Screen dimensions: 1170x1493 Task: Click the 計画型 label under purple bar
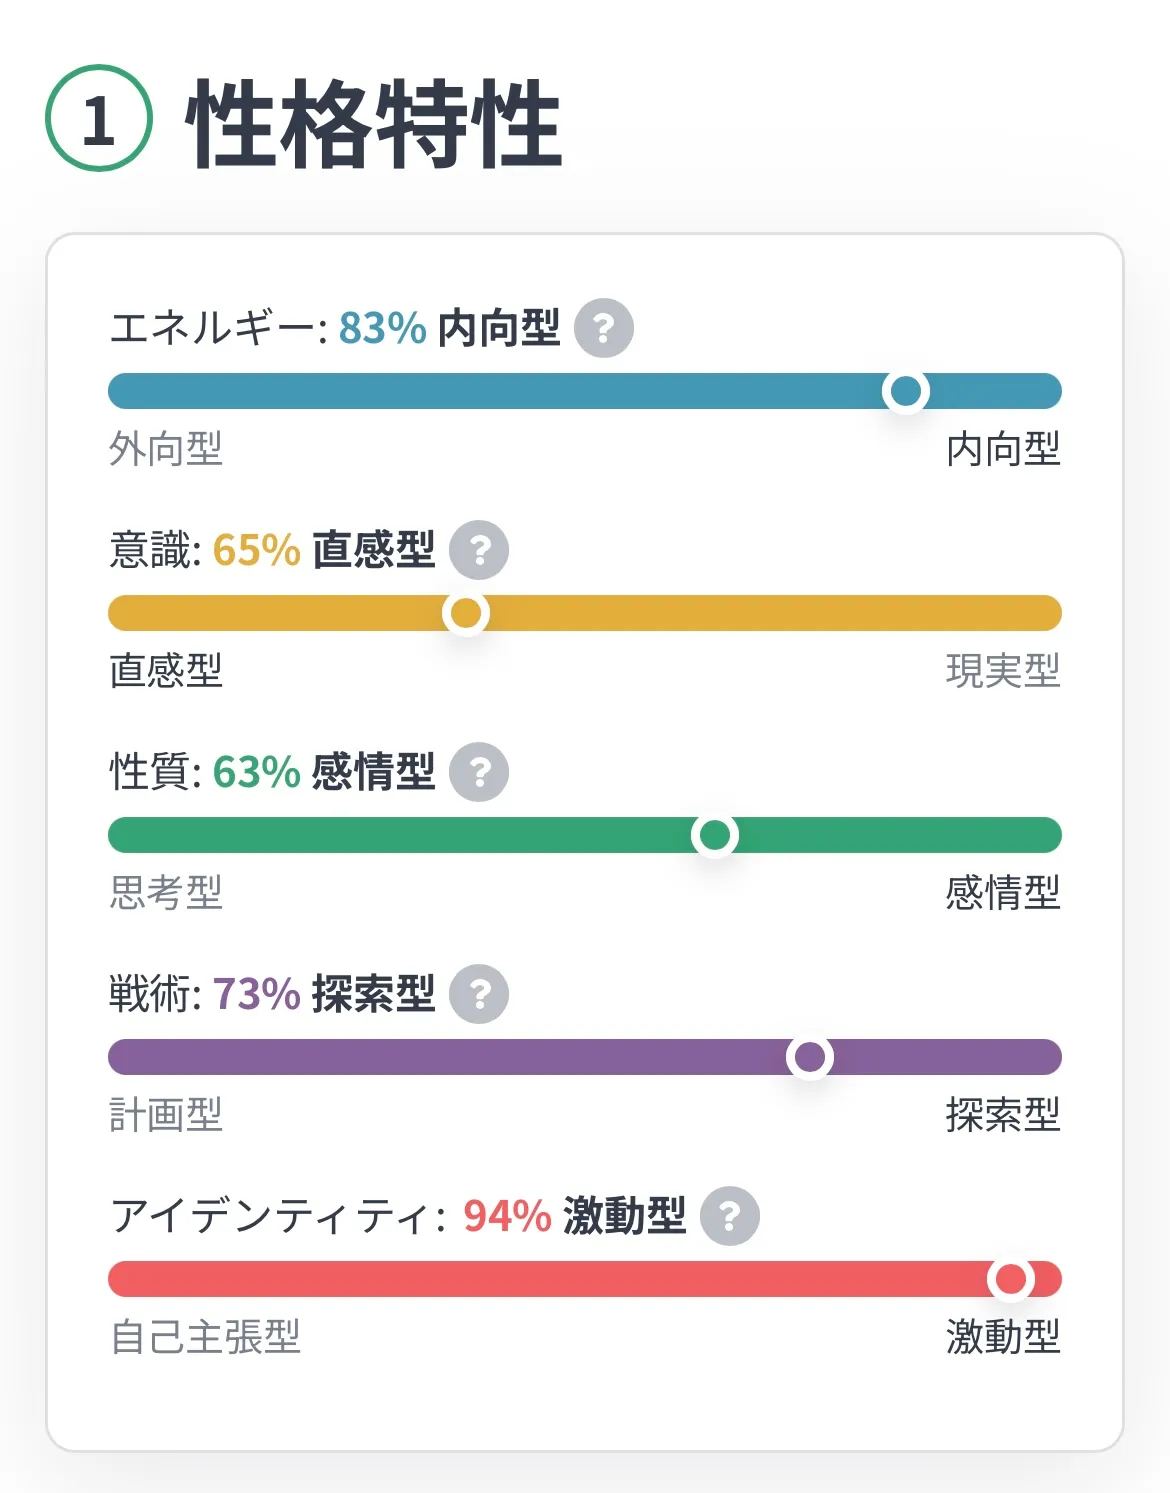(x=166, y=1115)
